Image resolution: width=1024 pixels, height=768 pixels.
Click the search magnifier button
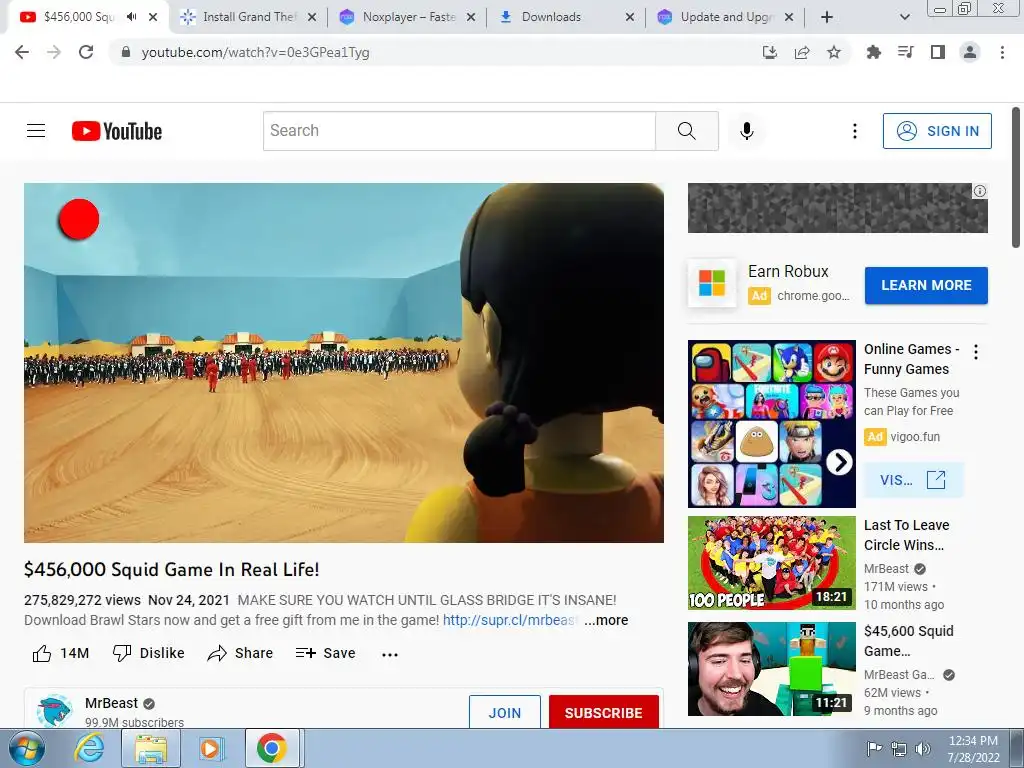686,131
